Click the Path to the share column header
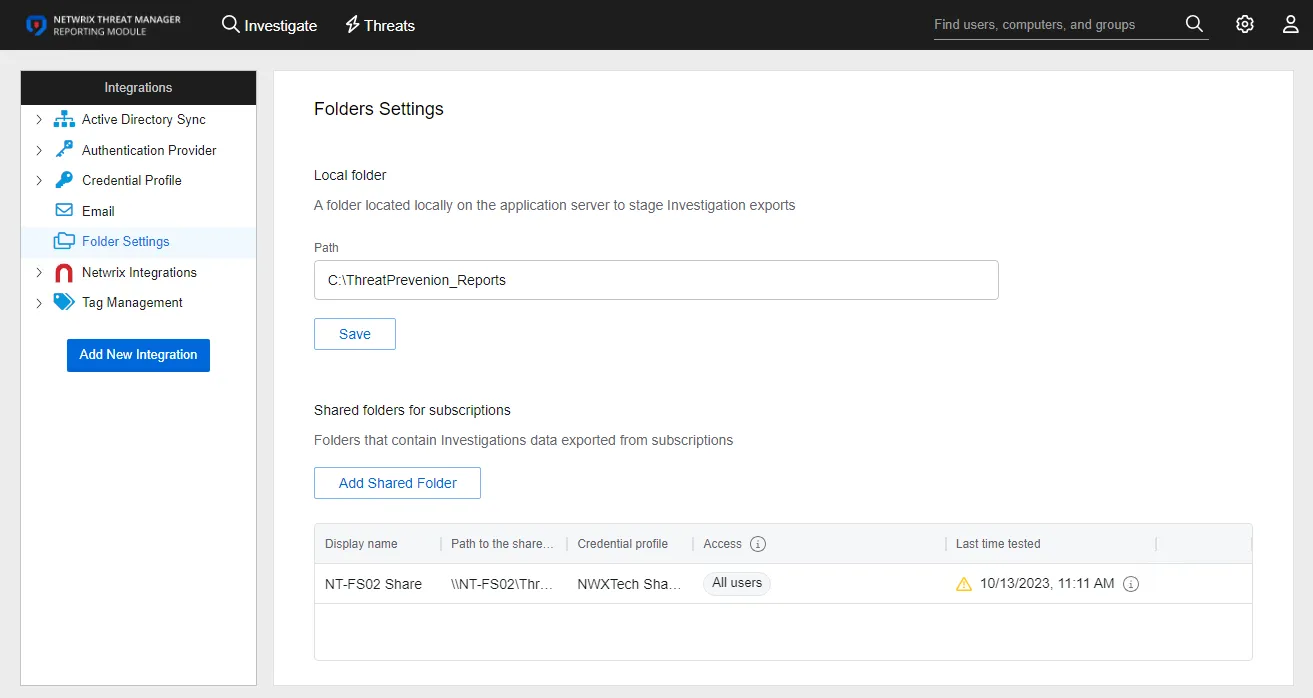1313x698 pixels. click(x=502, y=544)
